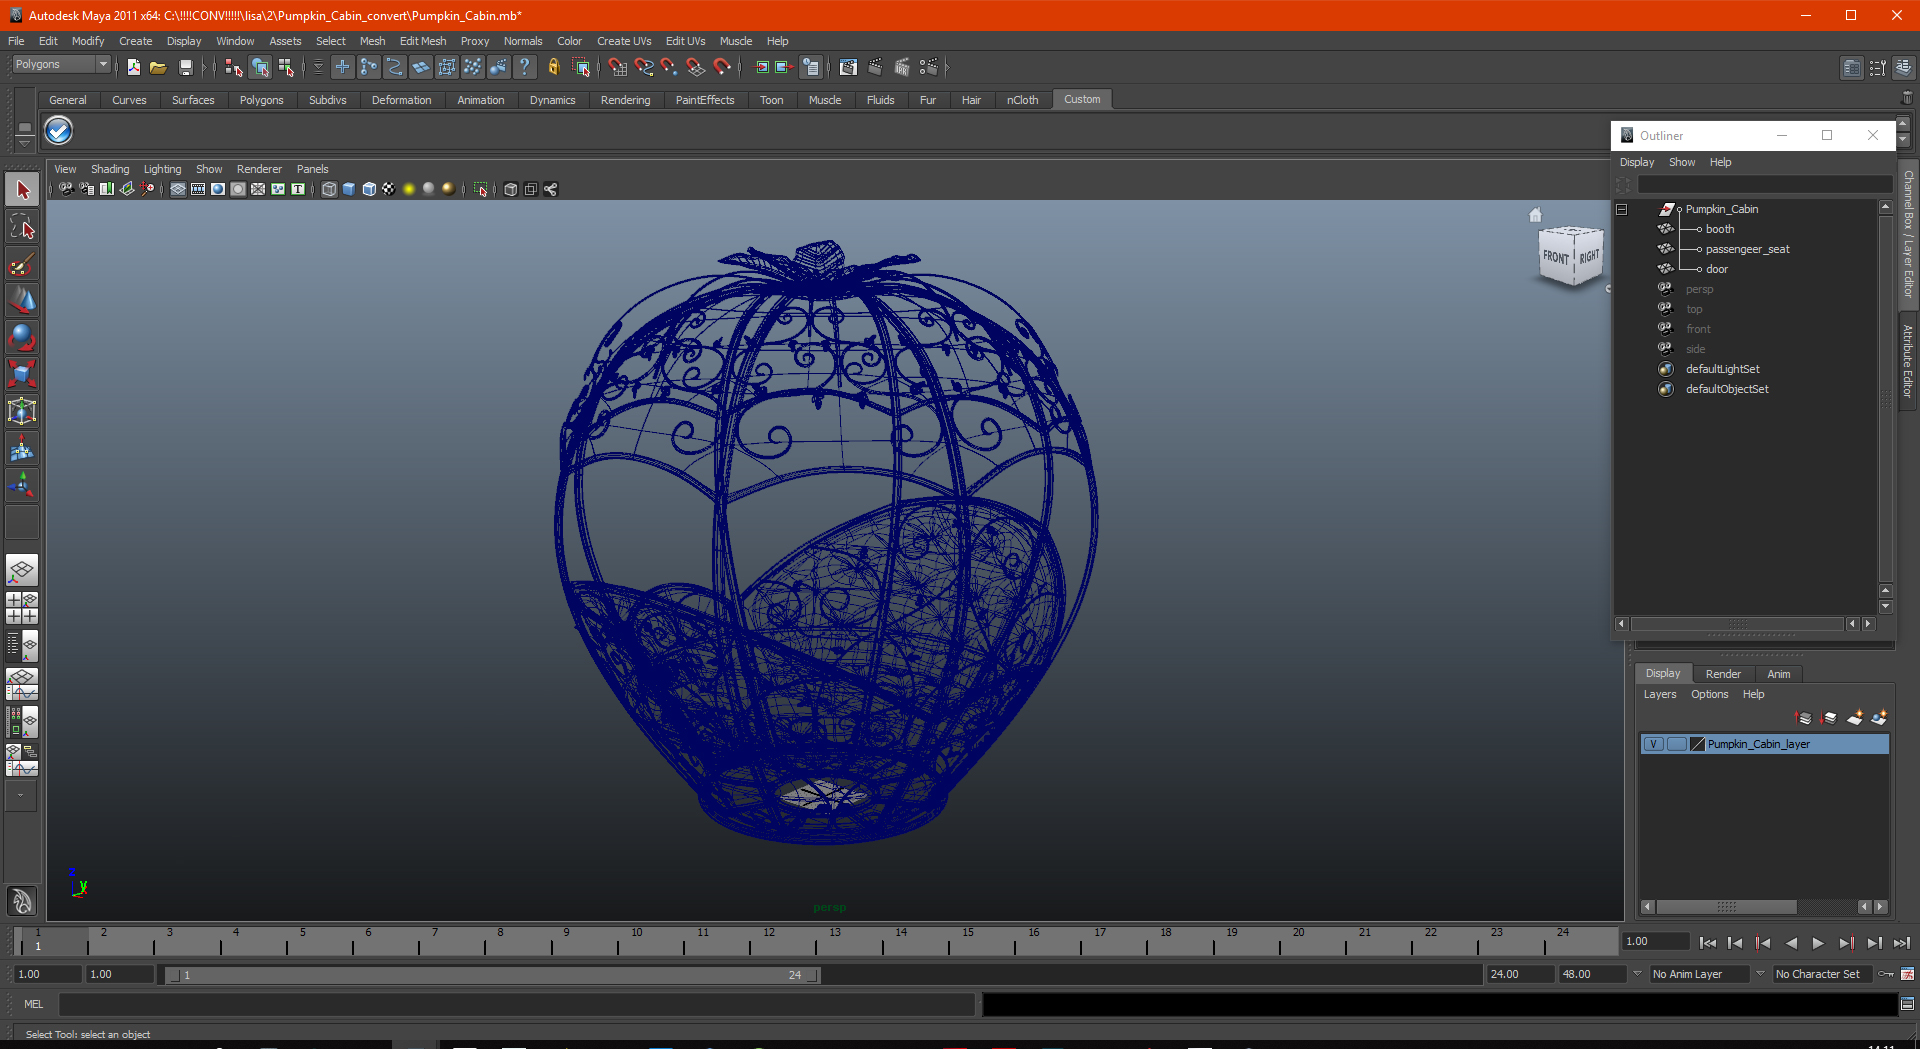
Task: Open a scene file
Action: coord(158,67)
